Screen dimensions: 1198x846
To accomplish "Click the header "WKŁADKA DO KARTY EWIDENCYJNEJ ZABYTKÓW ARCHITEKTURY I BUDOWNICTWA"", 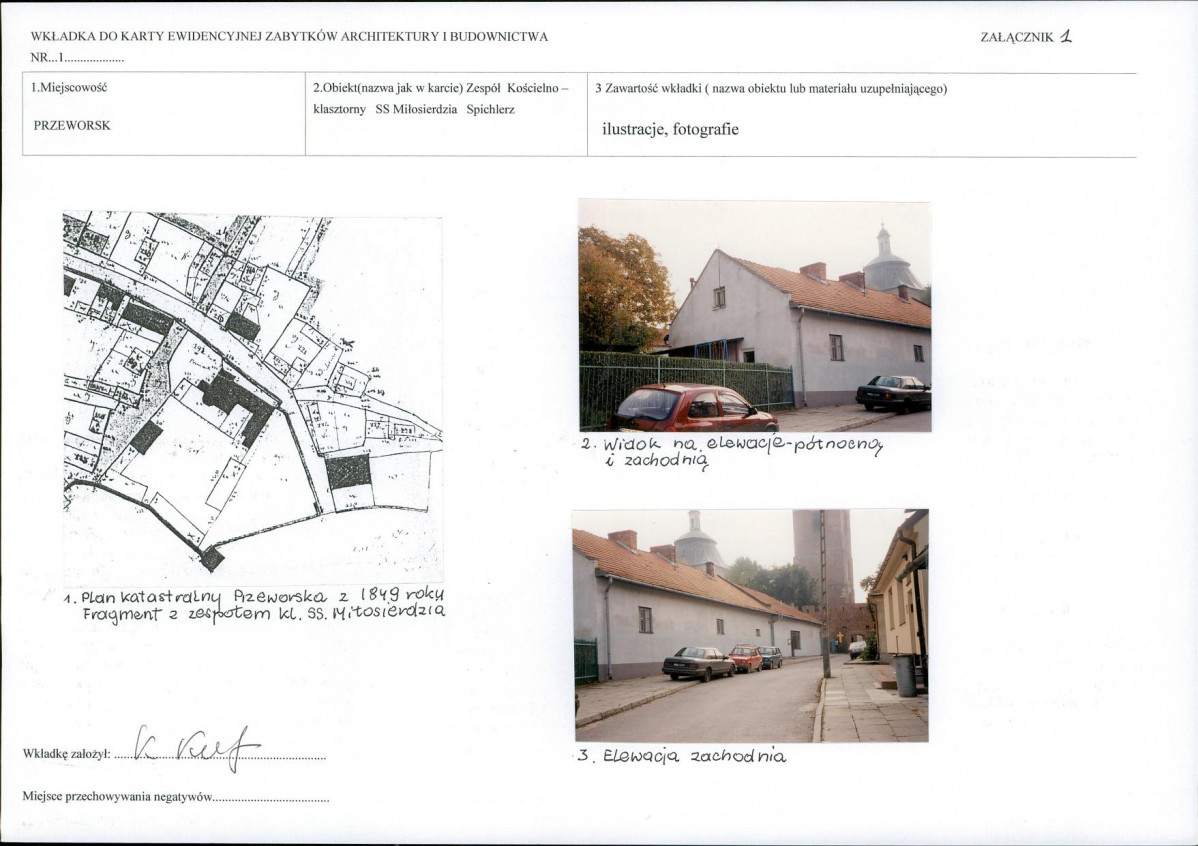I will click(290, 37).
